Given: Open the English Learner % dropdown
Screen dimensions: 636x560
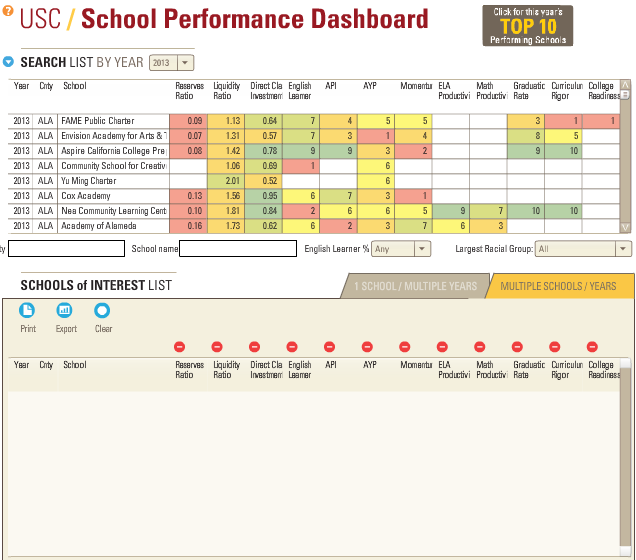Looking at the screenshot, I should click(401, 249).
